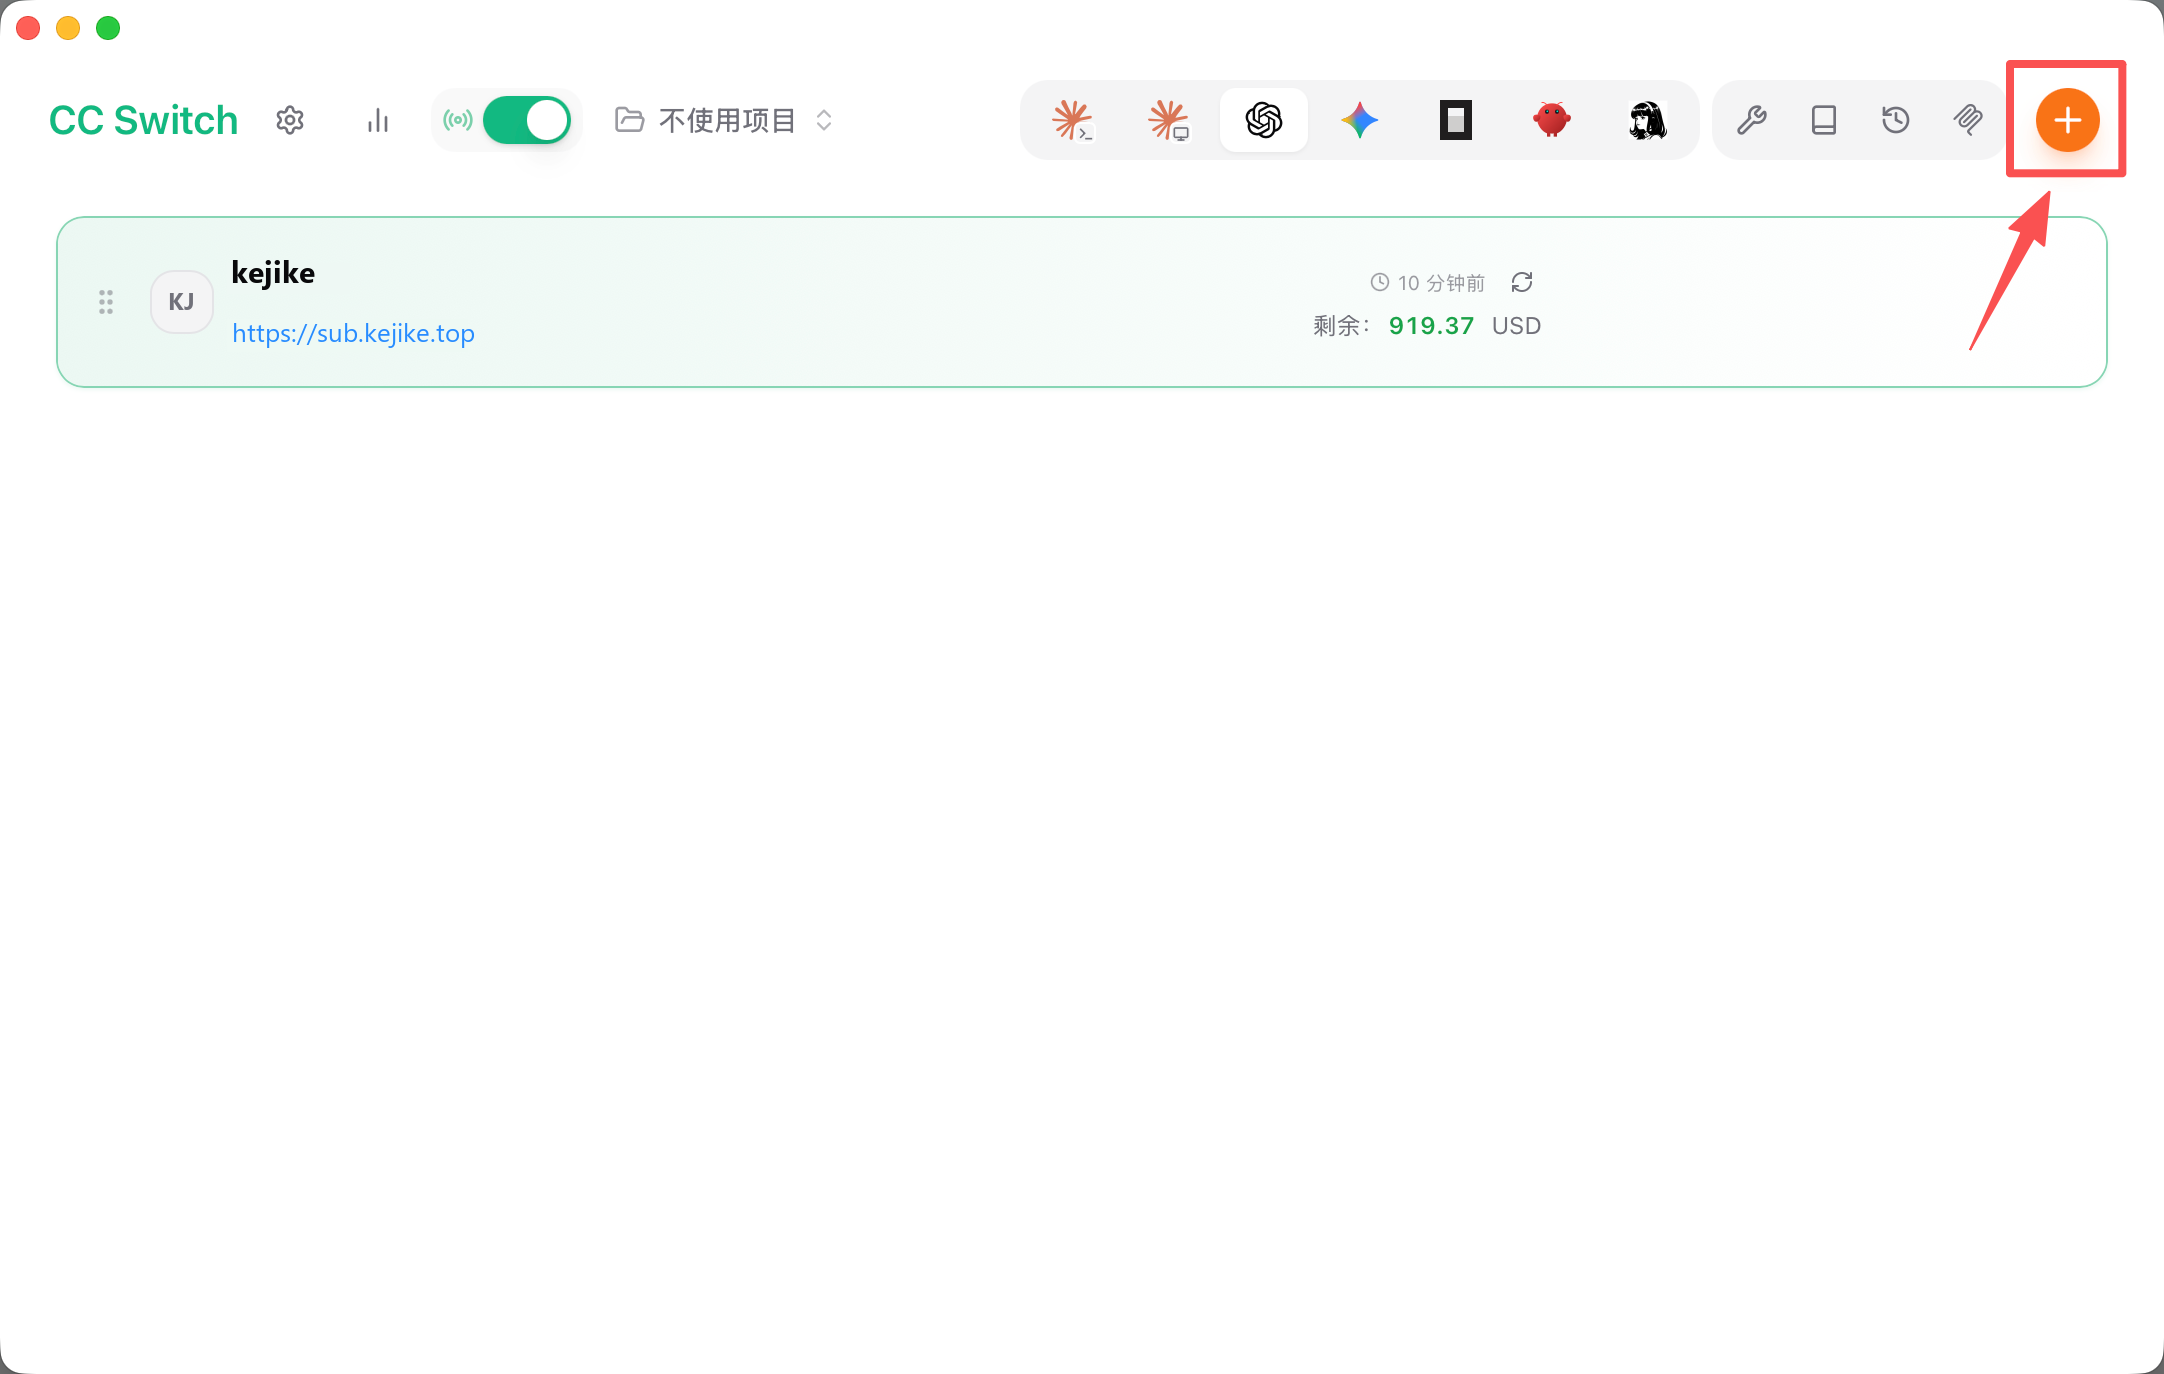The image size is (2164, 1374).
Task: Click the 919.37 remaining balance
Action: (1431, 326)
